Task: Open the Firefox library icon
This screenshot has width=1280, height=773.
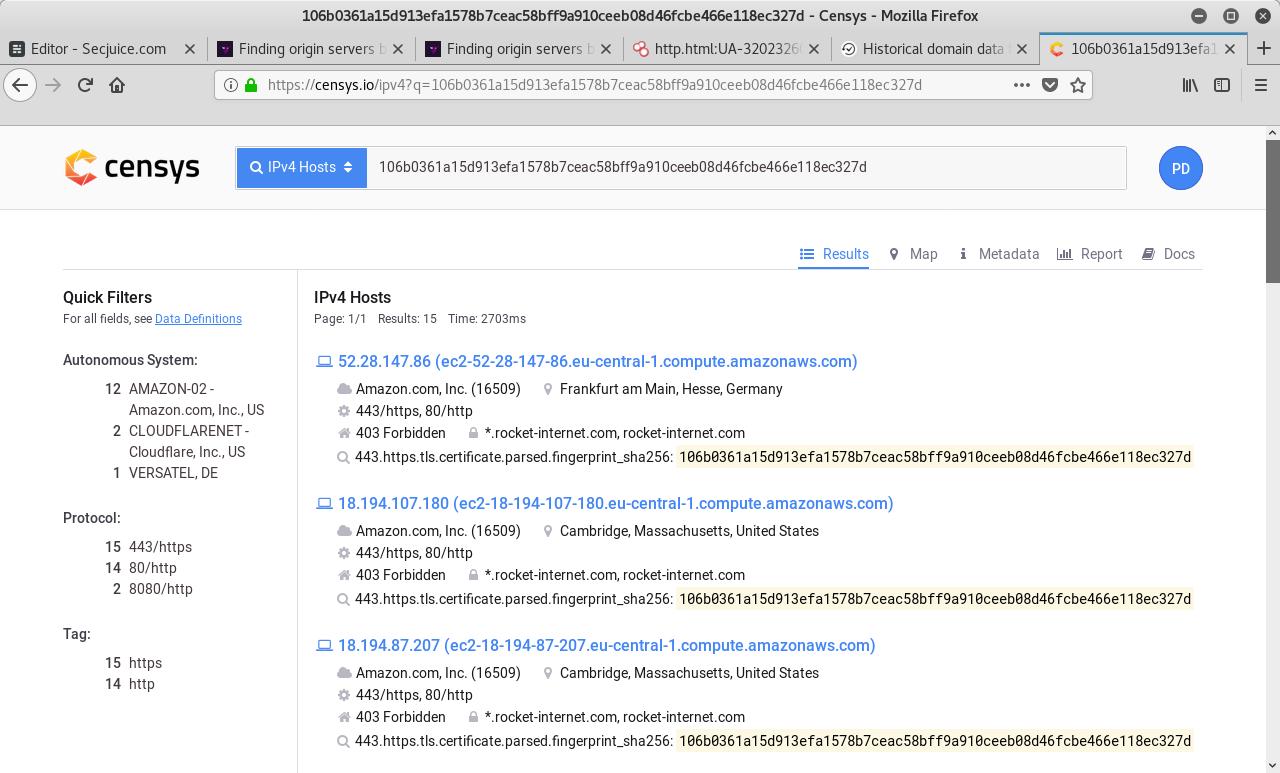Action: [x=1190, y=85]
